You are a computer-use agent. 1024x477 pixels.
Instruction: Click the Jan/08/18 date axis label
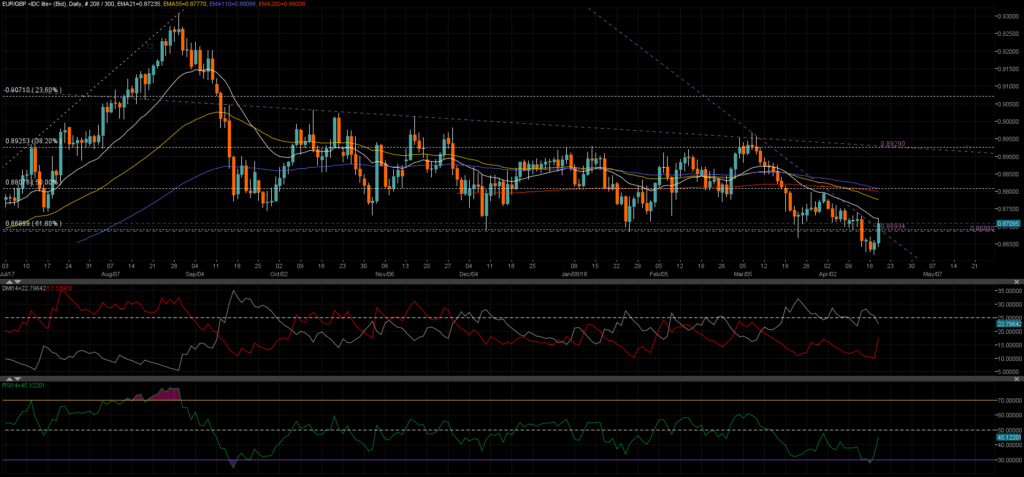(x=575, y=274)
